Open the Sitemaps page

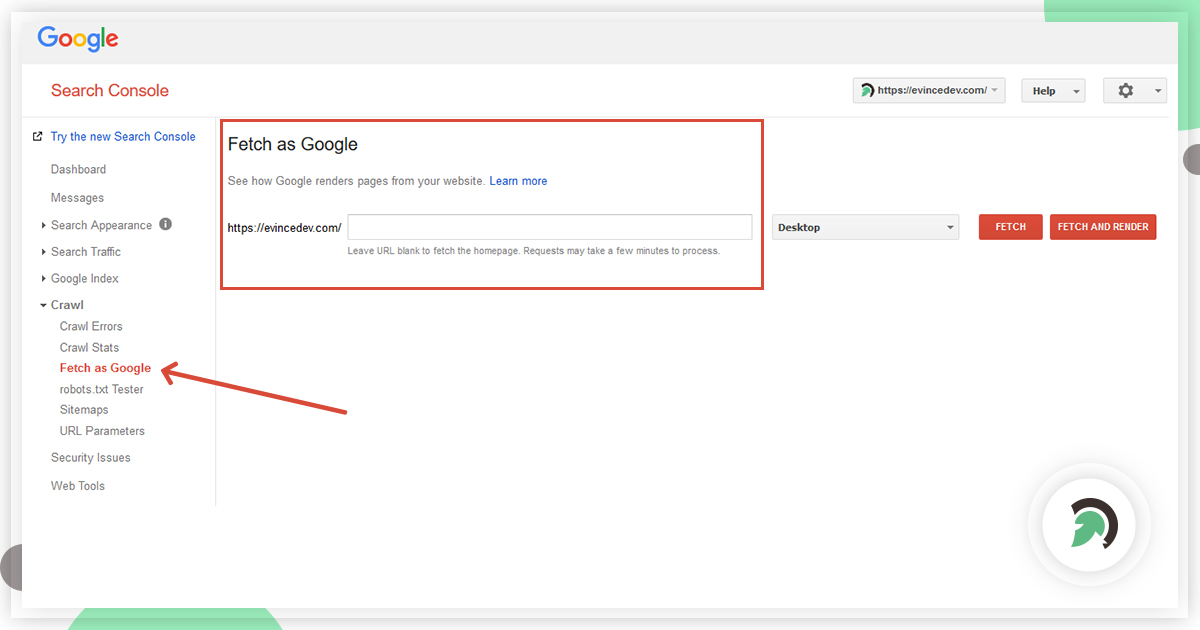pos(84,409)
